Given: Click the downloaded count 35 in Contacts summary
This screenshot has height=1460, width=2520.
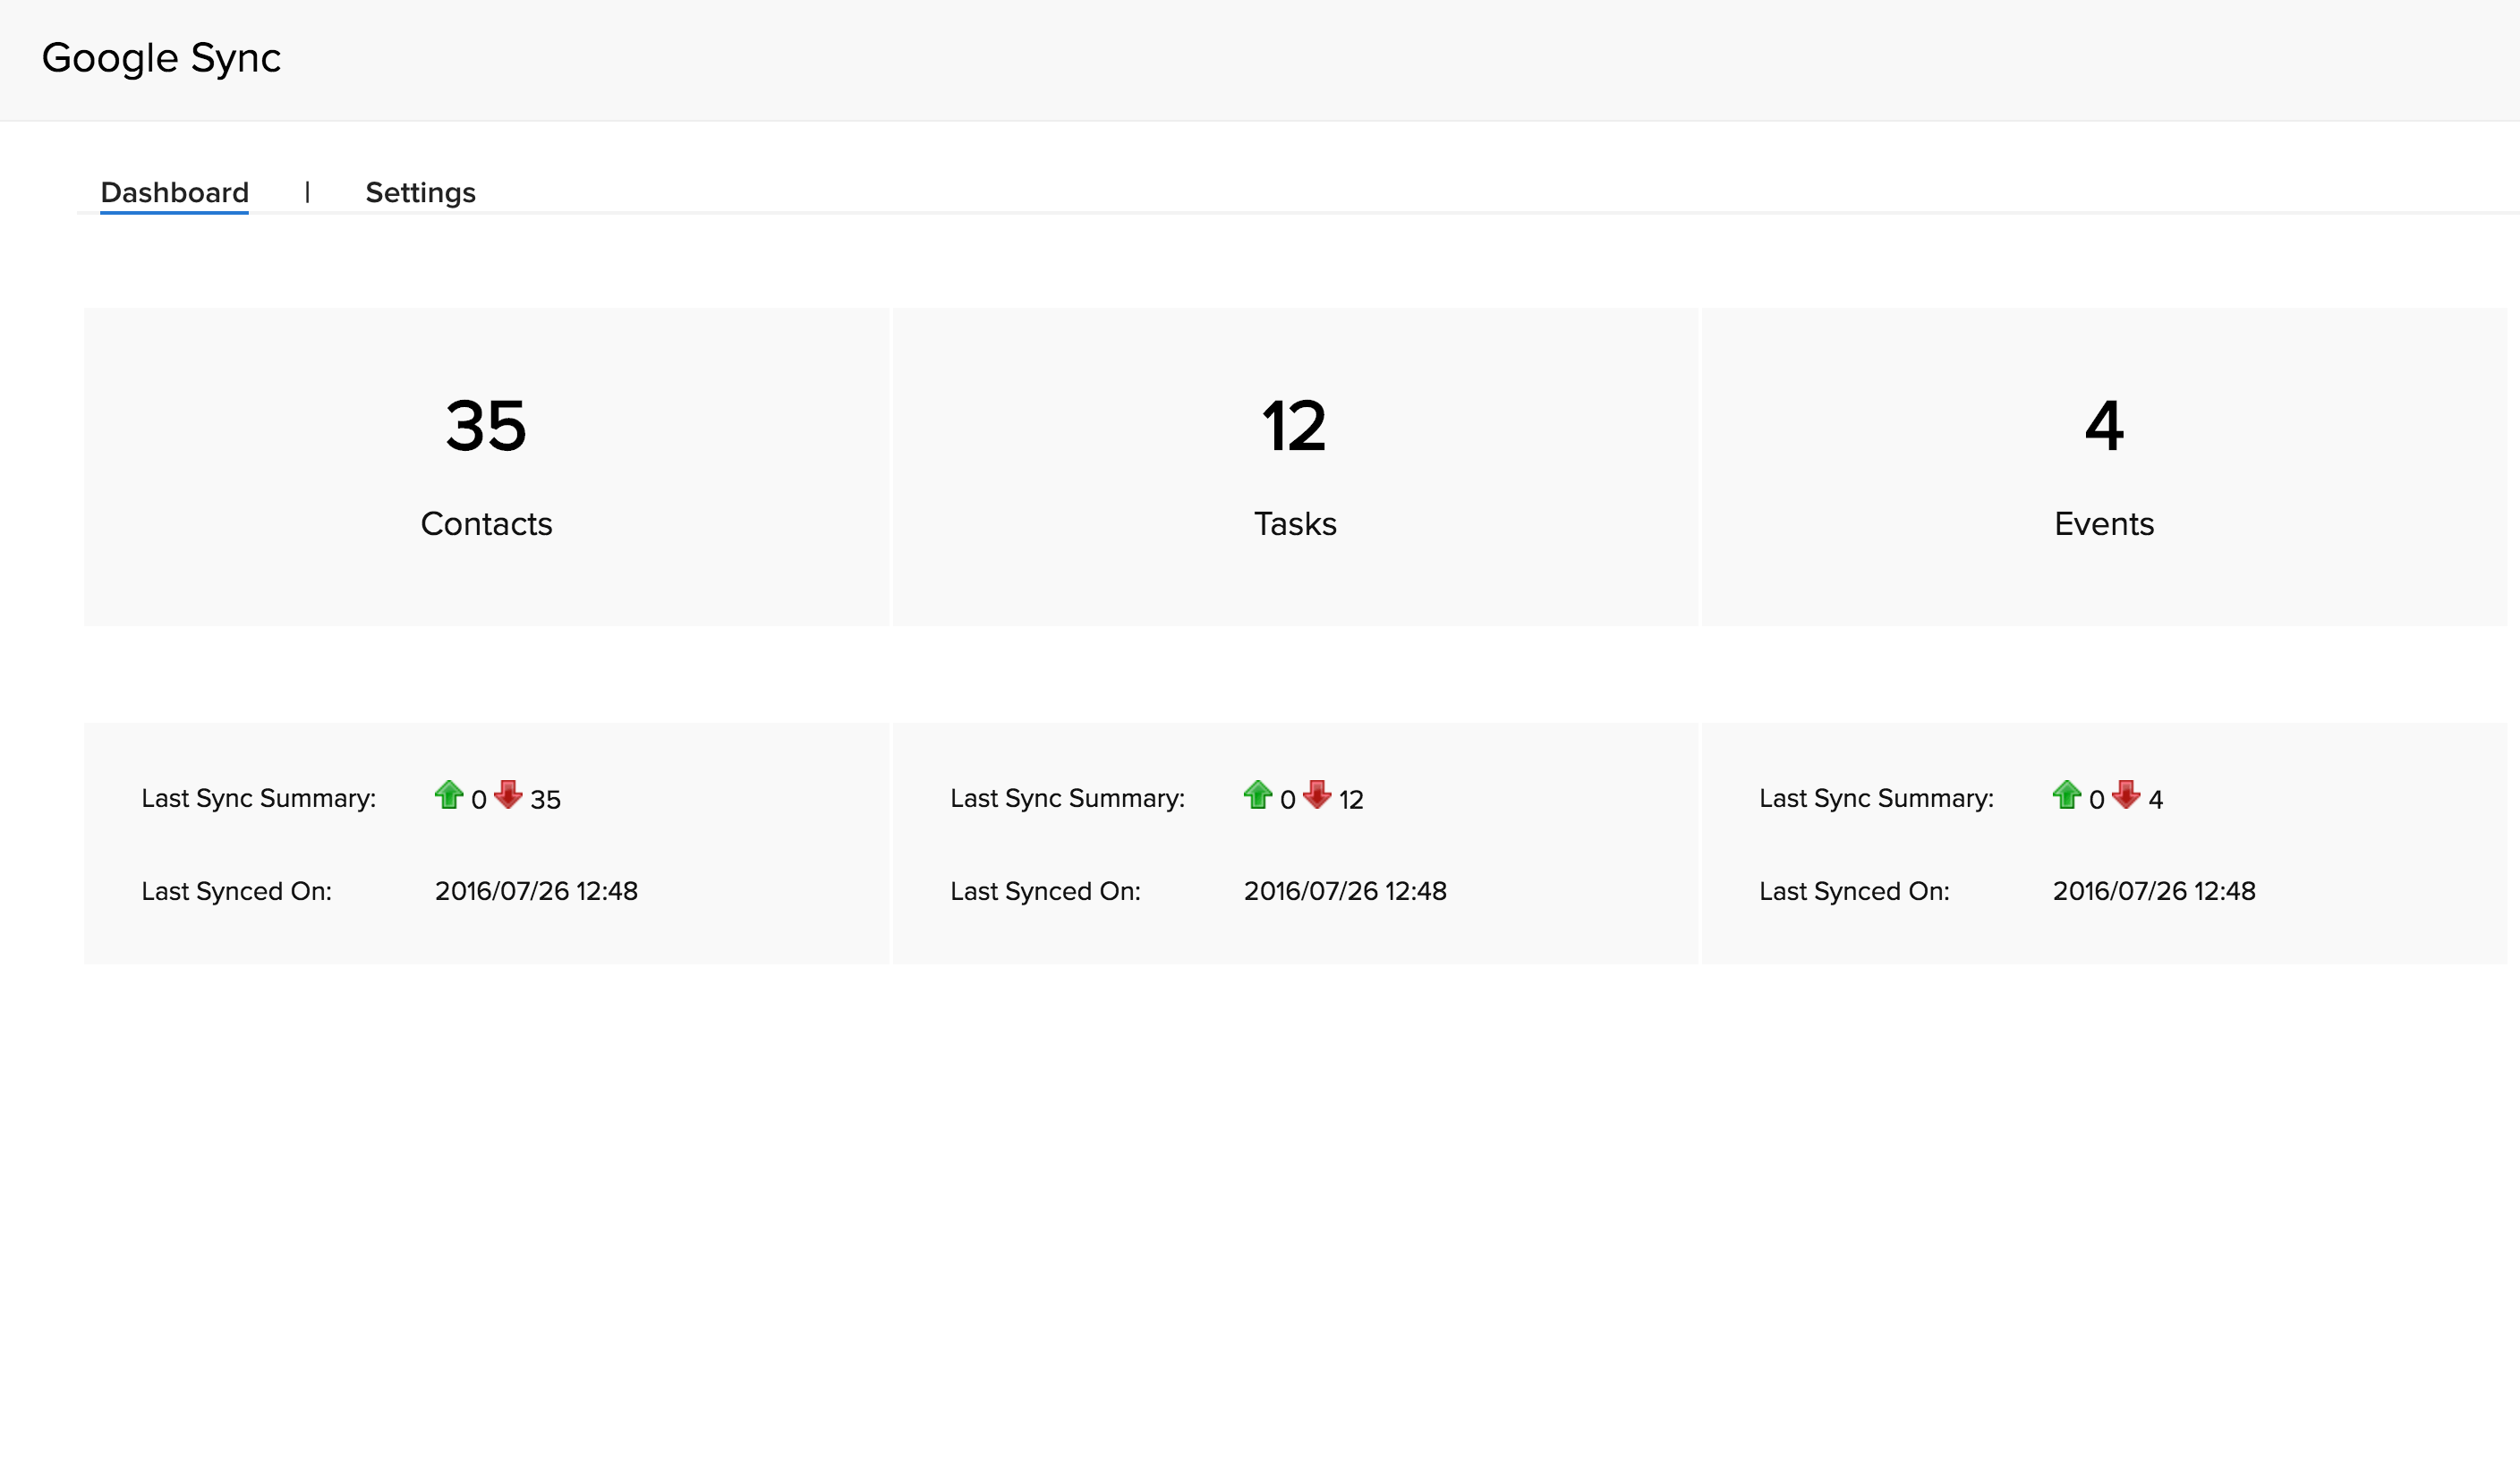Looking at the screenshot, I should click(546, 800).
